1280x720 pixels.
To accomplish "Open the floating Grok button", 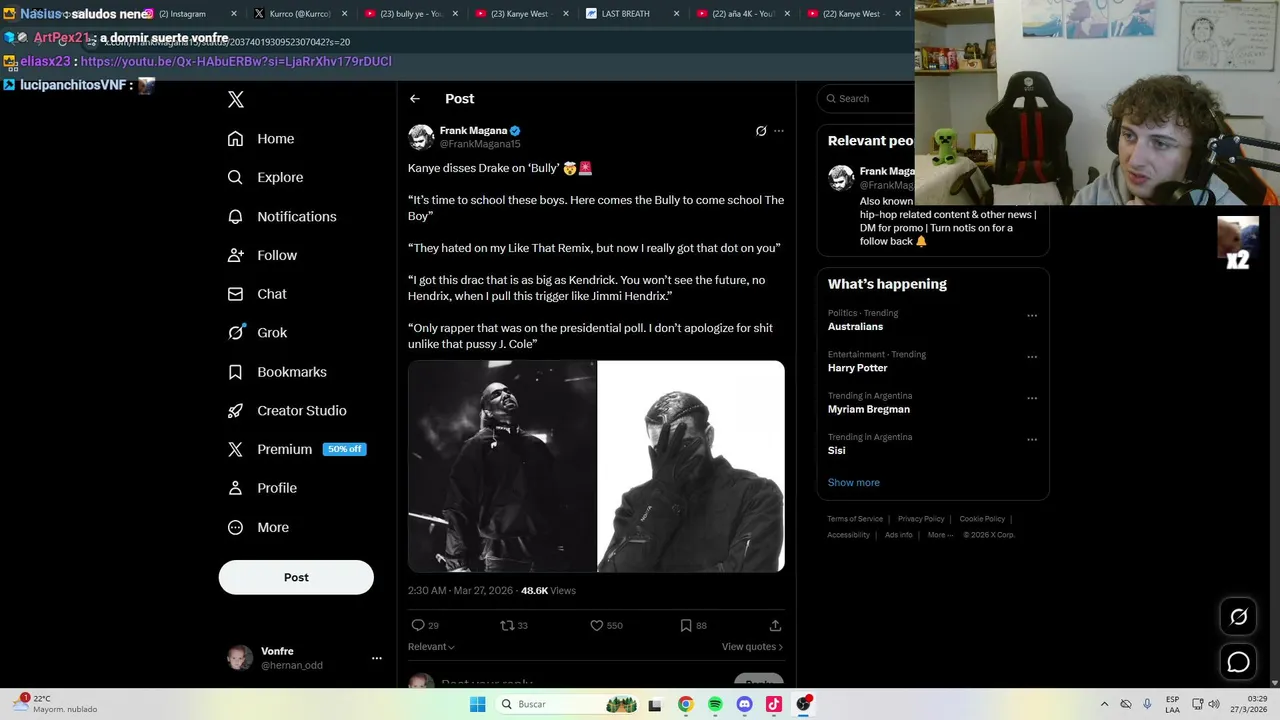I will pyautogui.click(x=1238, y=617).
